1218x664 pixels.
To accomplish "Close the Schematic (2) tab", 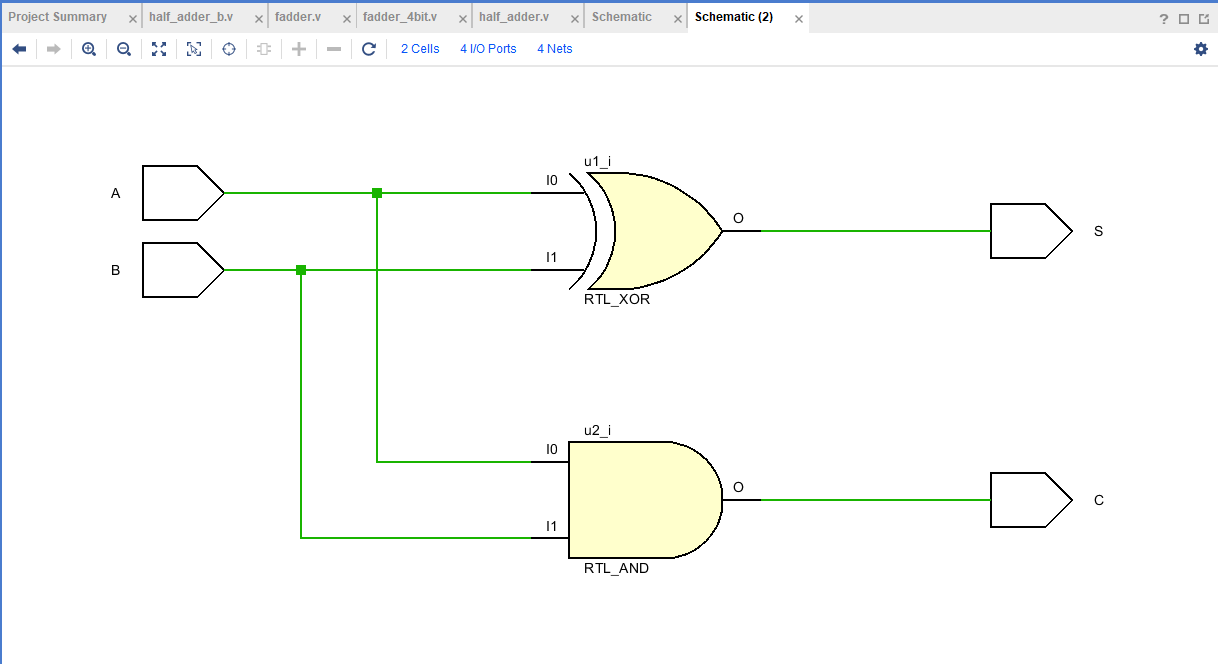I will tap(797, 19).
